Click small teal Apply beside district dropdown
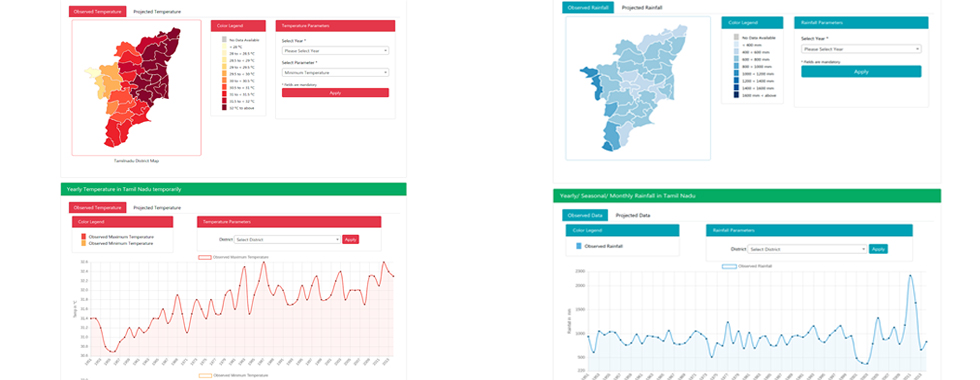Image resolution: width=980 pixels, height=380 pixels. coord(878,249)
